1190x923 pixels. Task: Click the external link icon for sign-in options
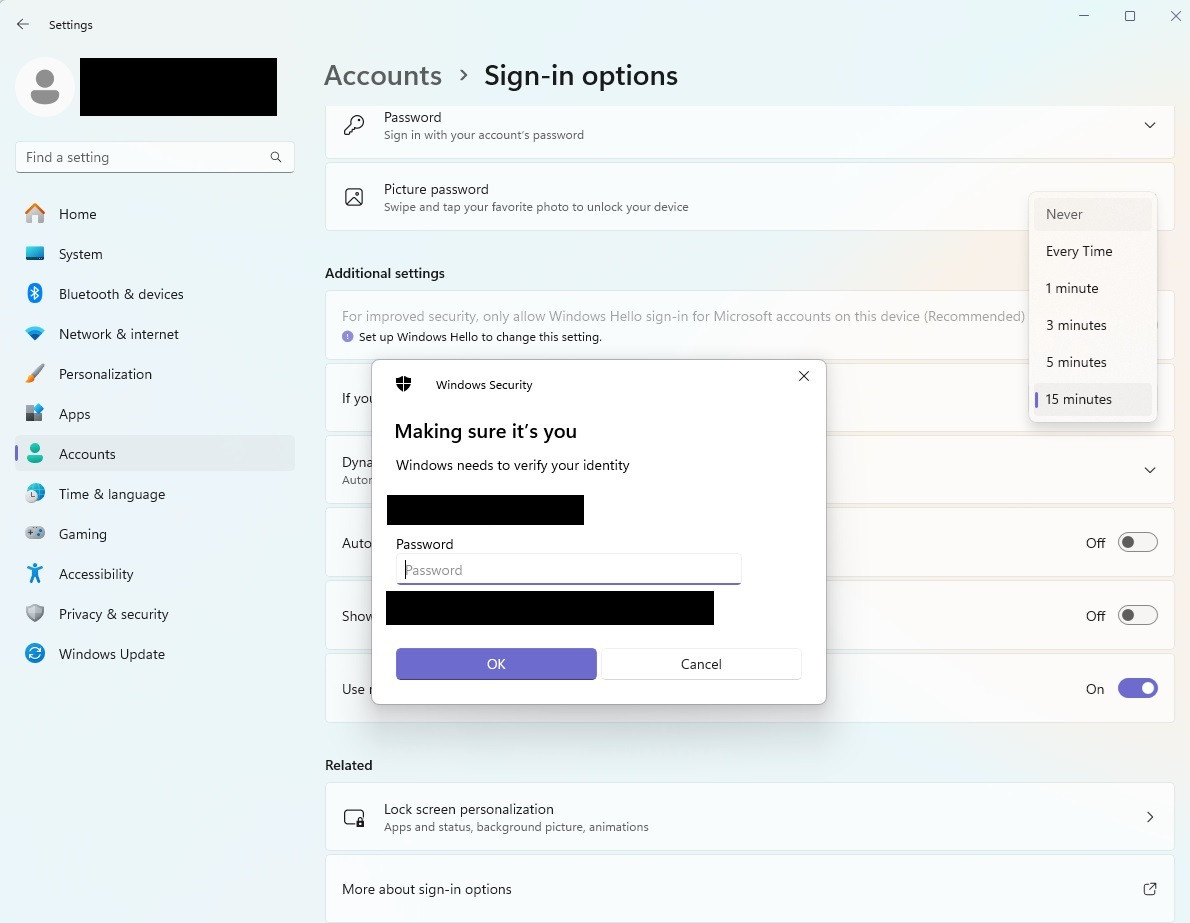coord(1150,889)
